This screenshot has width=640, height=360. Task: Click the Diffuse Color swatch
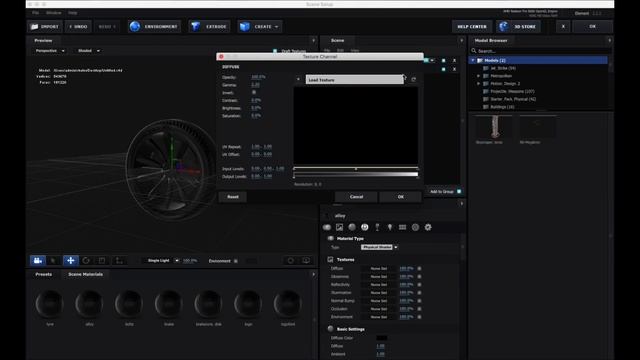coord(381,338)
